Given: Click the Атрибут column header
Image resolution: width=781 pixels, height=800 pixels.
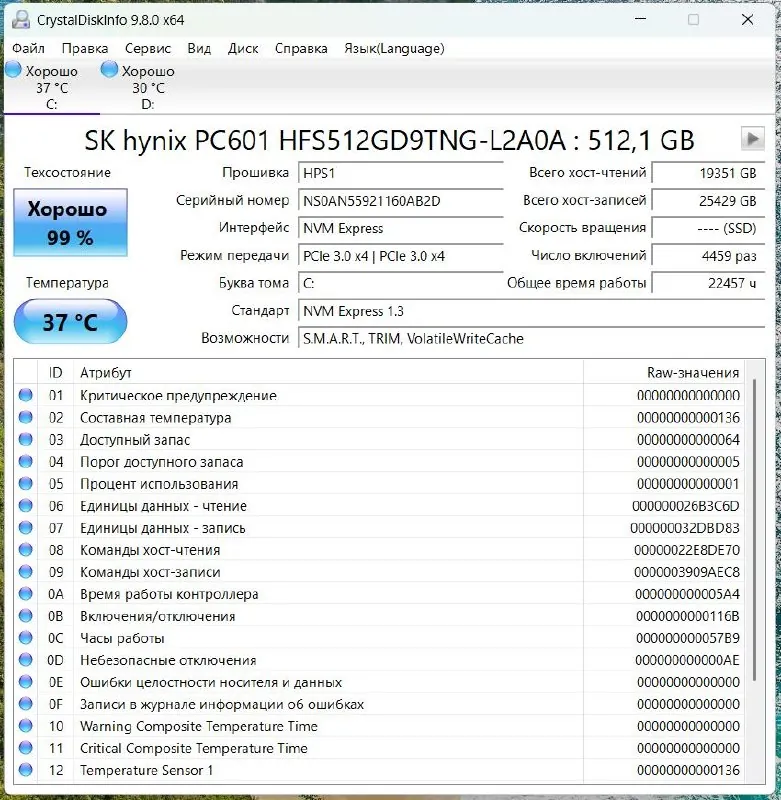Looking at the screenshot, I should 329,373.
